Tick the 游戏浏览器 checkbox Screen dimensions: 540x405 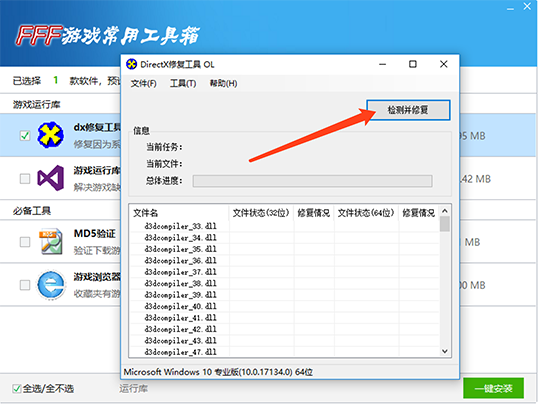coord(25,285)
